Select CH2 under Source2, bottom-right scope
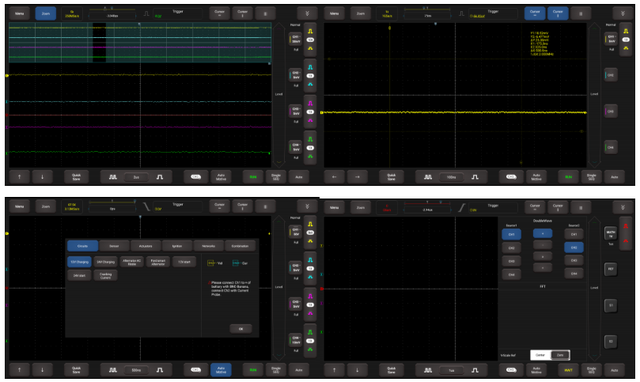 (x=574, y=248)
